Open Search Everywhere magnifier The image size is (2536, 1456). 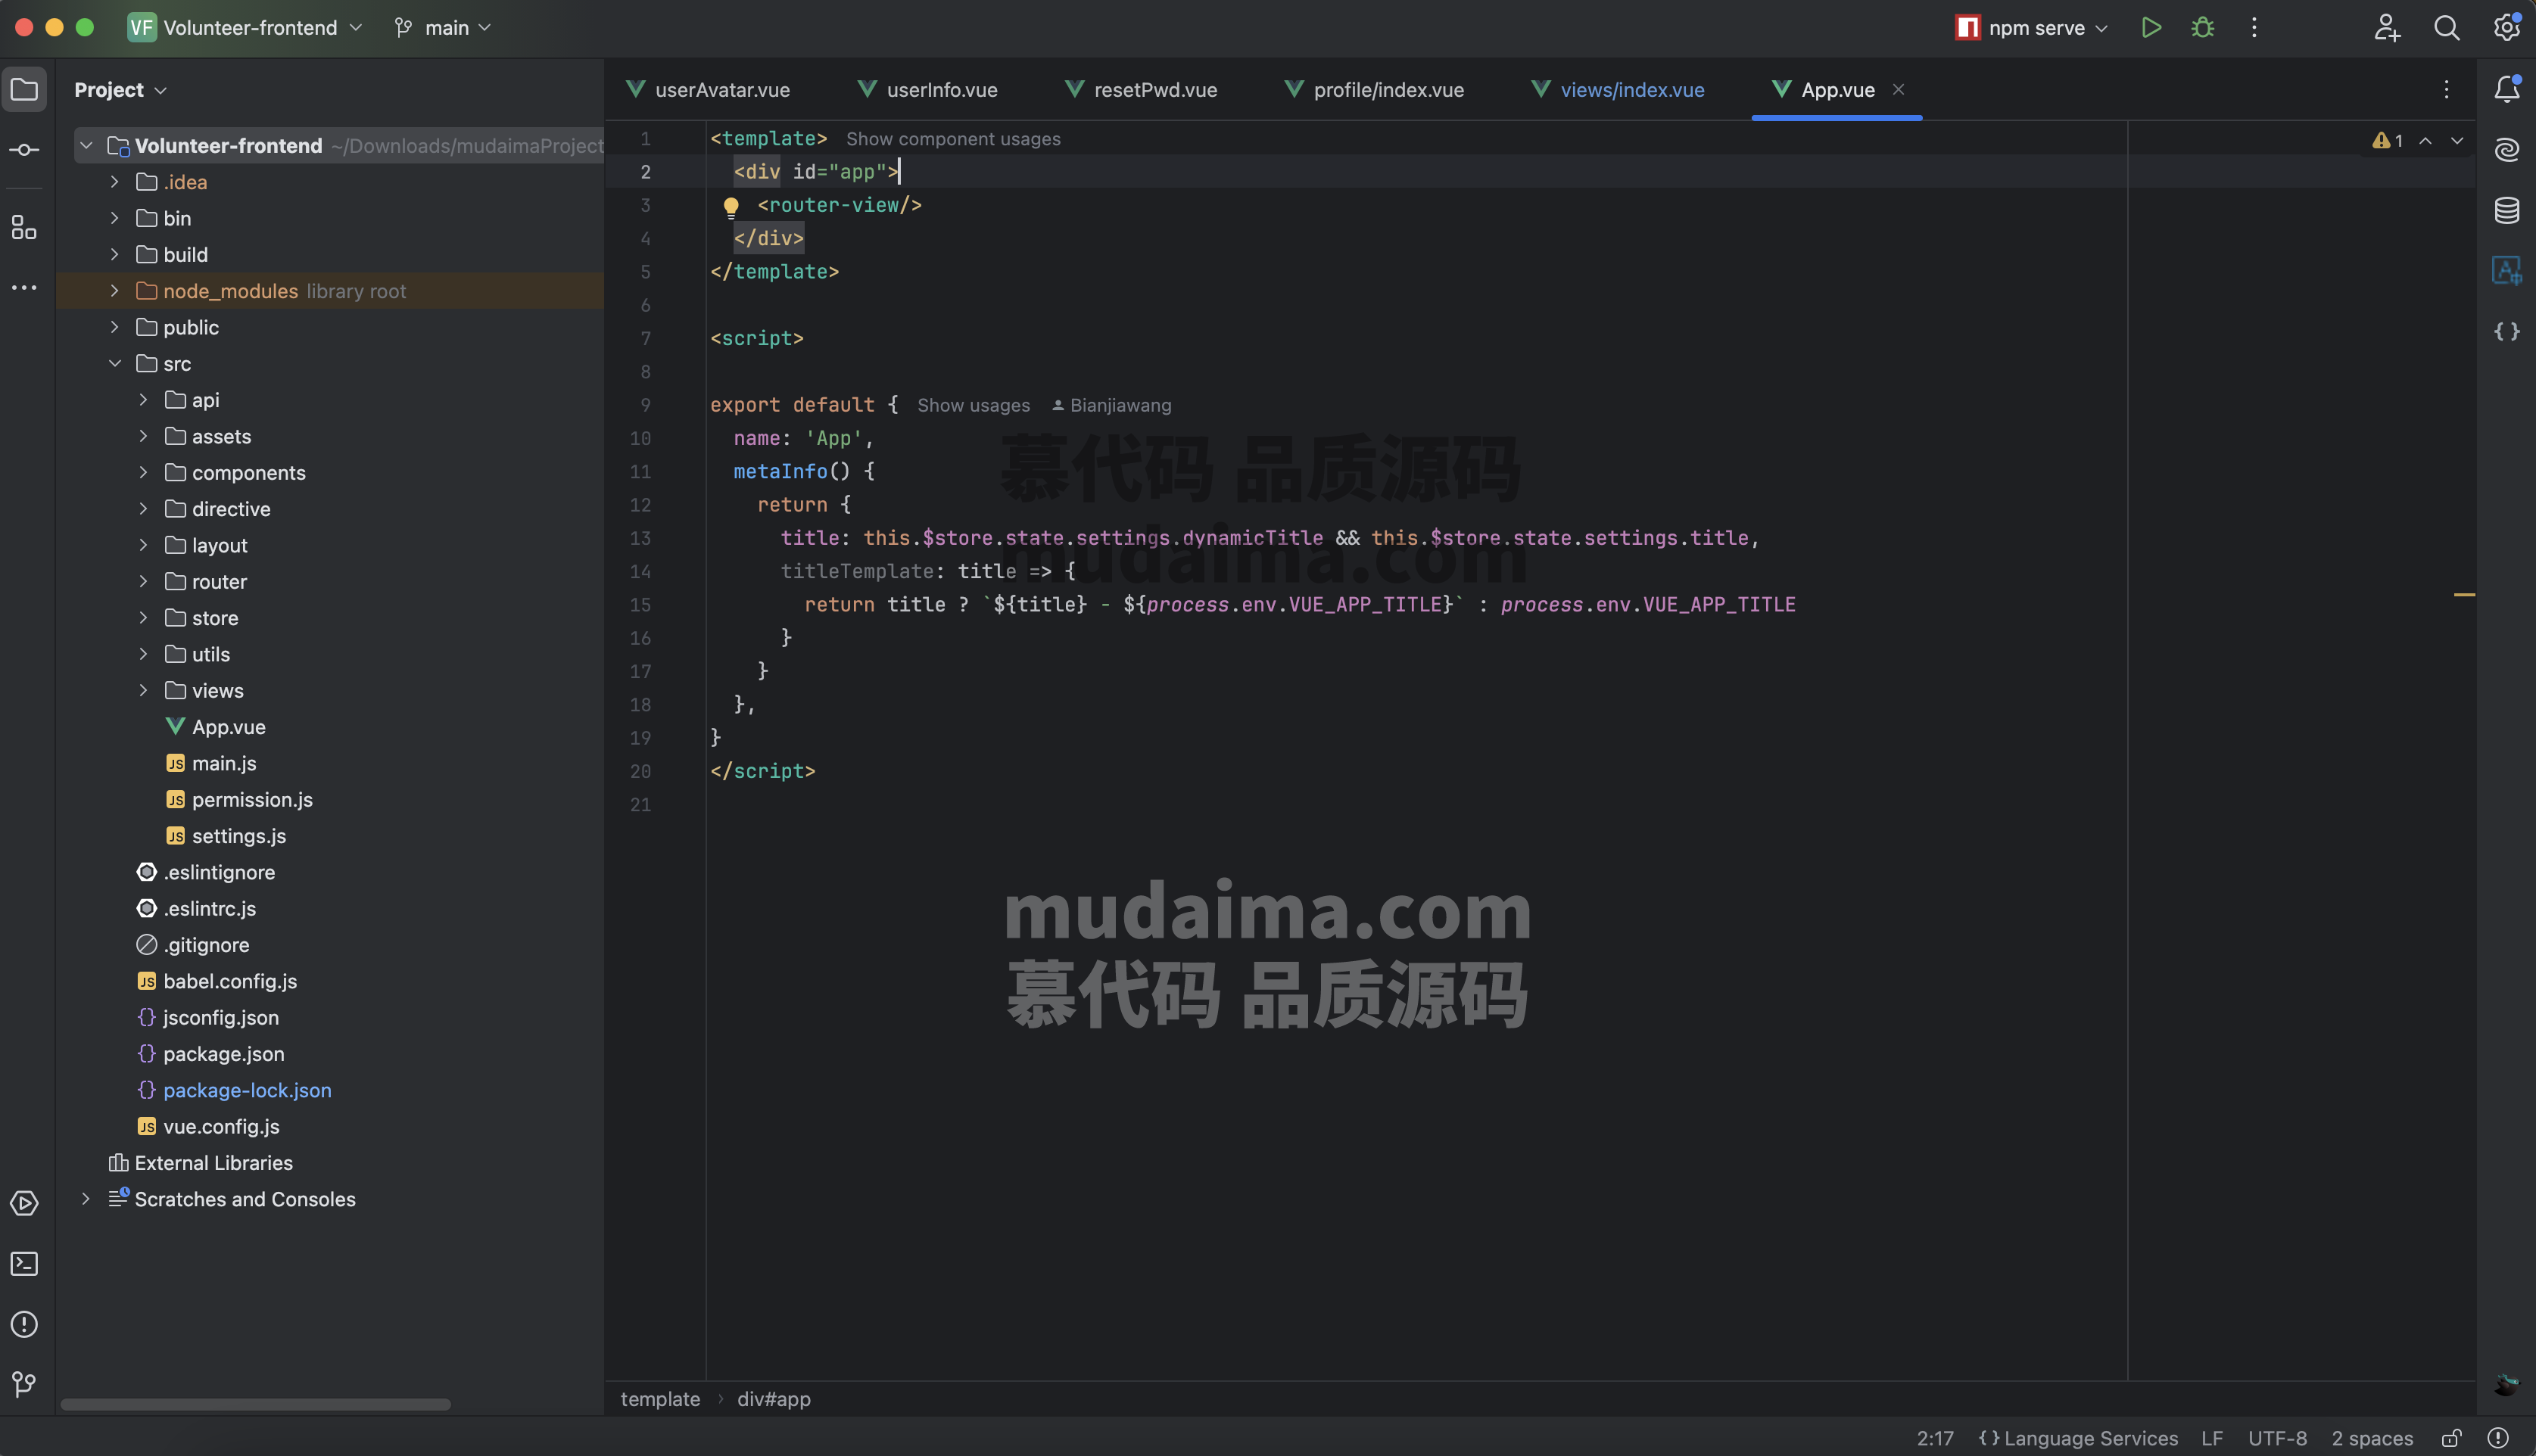point(2447,27)
